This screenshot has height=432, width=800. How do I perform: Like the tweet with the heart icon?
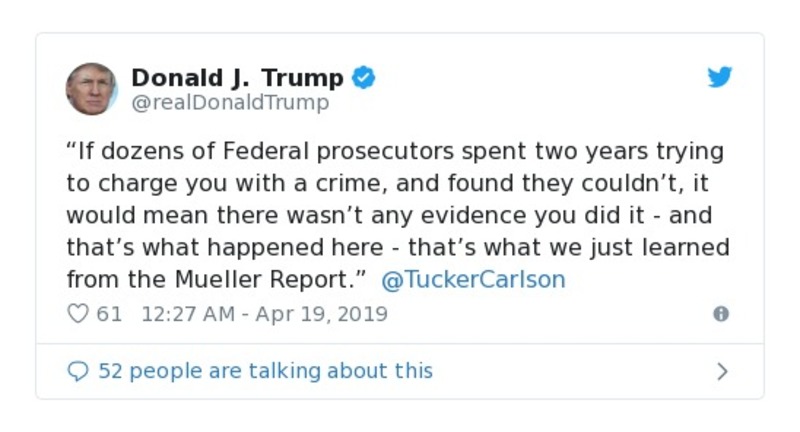point(78,314)
